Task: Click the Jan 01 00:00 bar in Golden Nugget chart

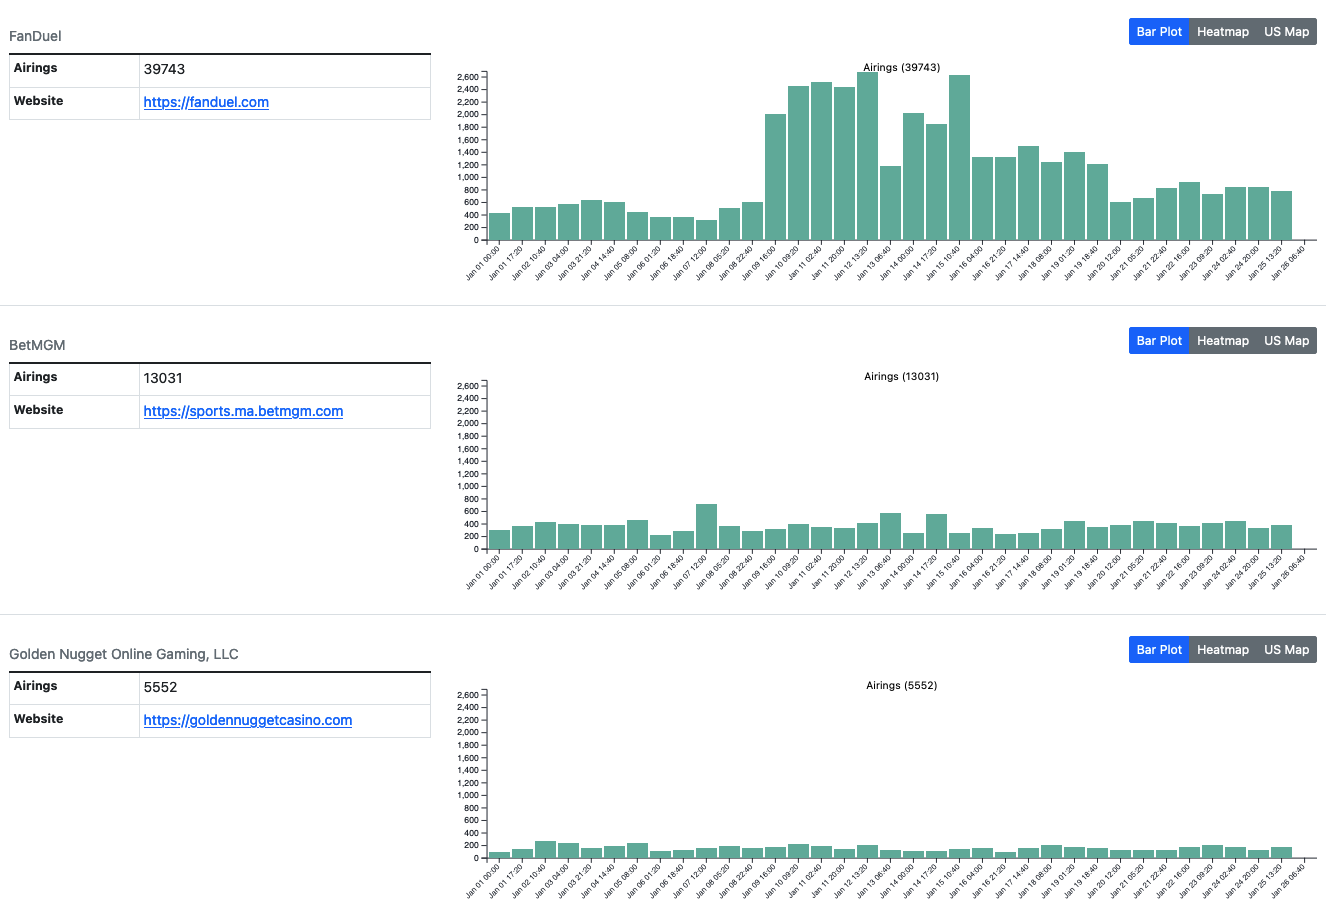Action: pyautogui.click(x=499, y=855)
